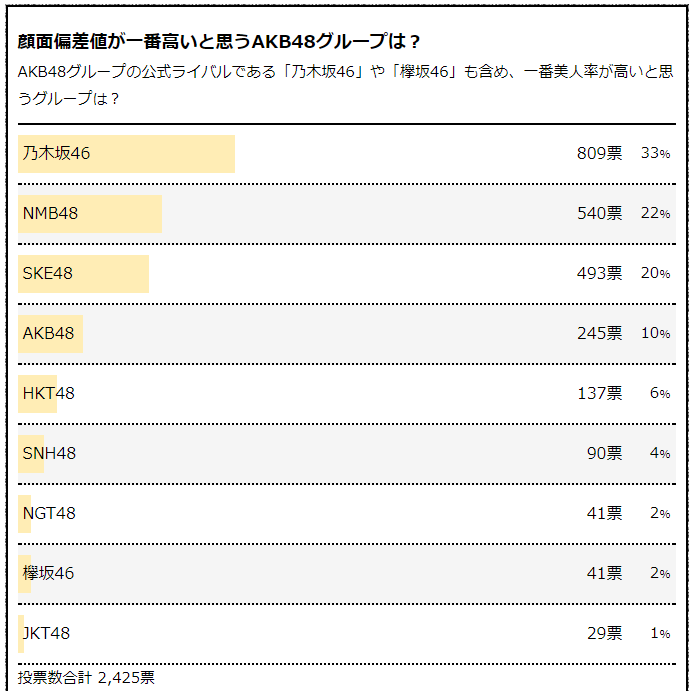
Task: Click the NGT48 option label
Action: [49, 514]
